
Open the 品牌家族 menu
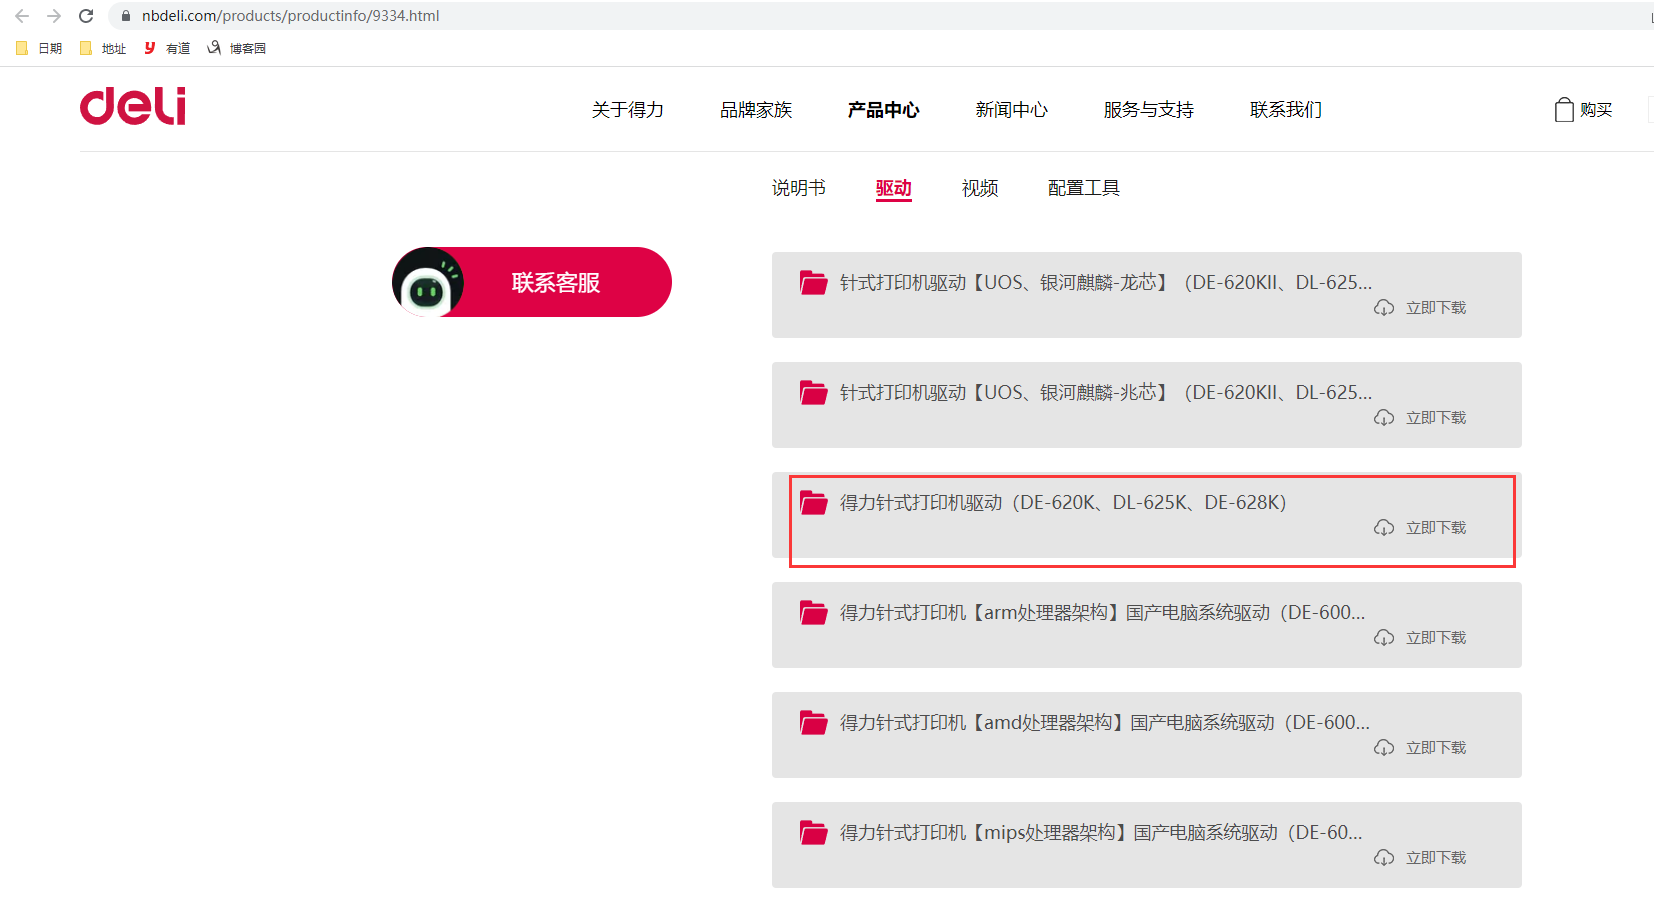(x=756, y=110)
